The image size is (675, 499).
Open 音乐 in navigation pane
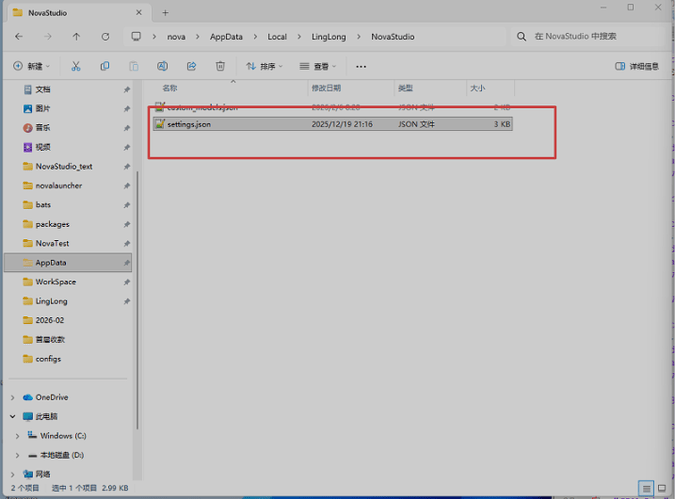coord(43,128)
